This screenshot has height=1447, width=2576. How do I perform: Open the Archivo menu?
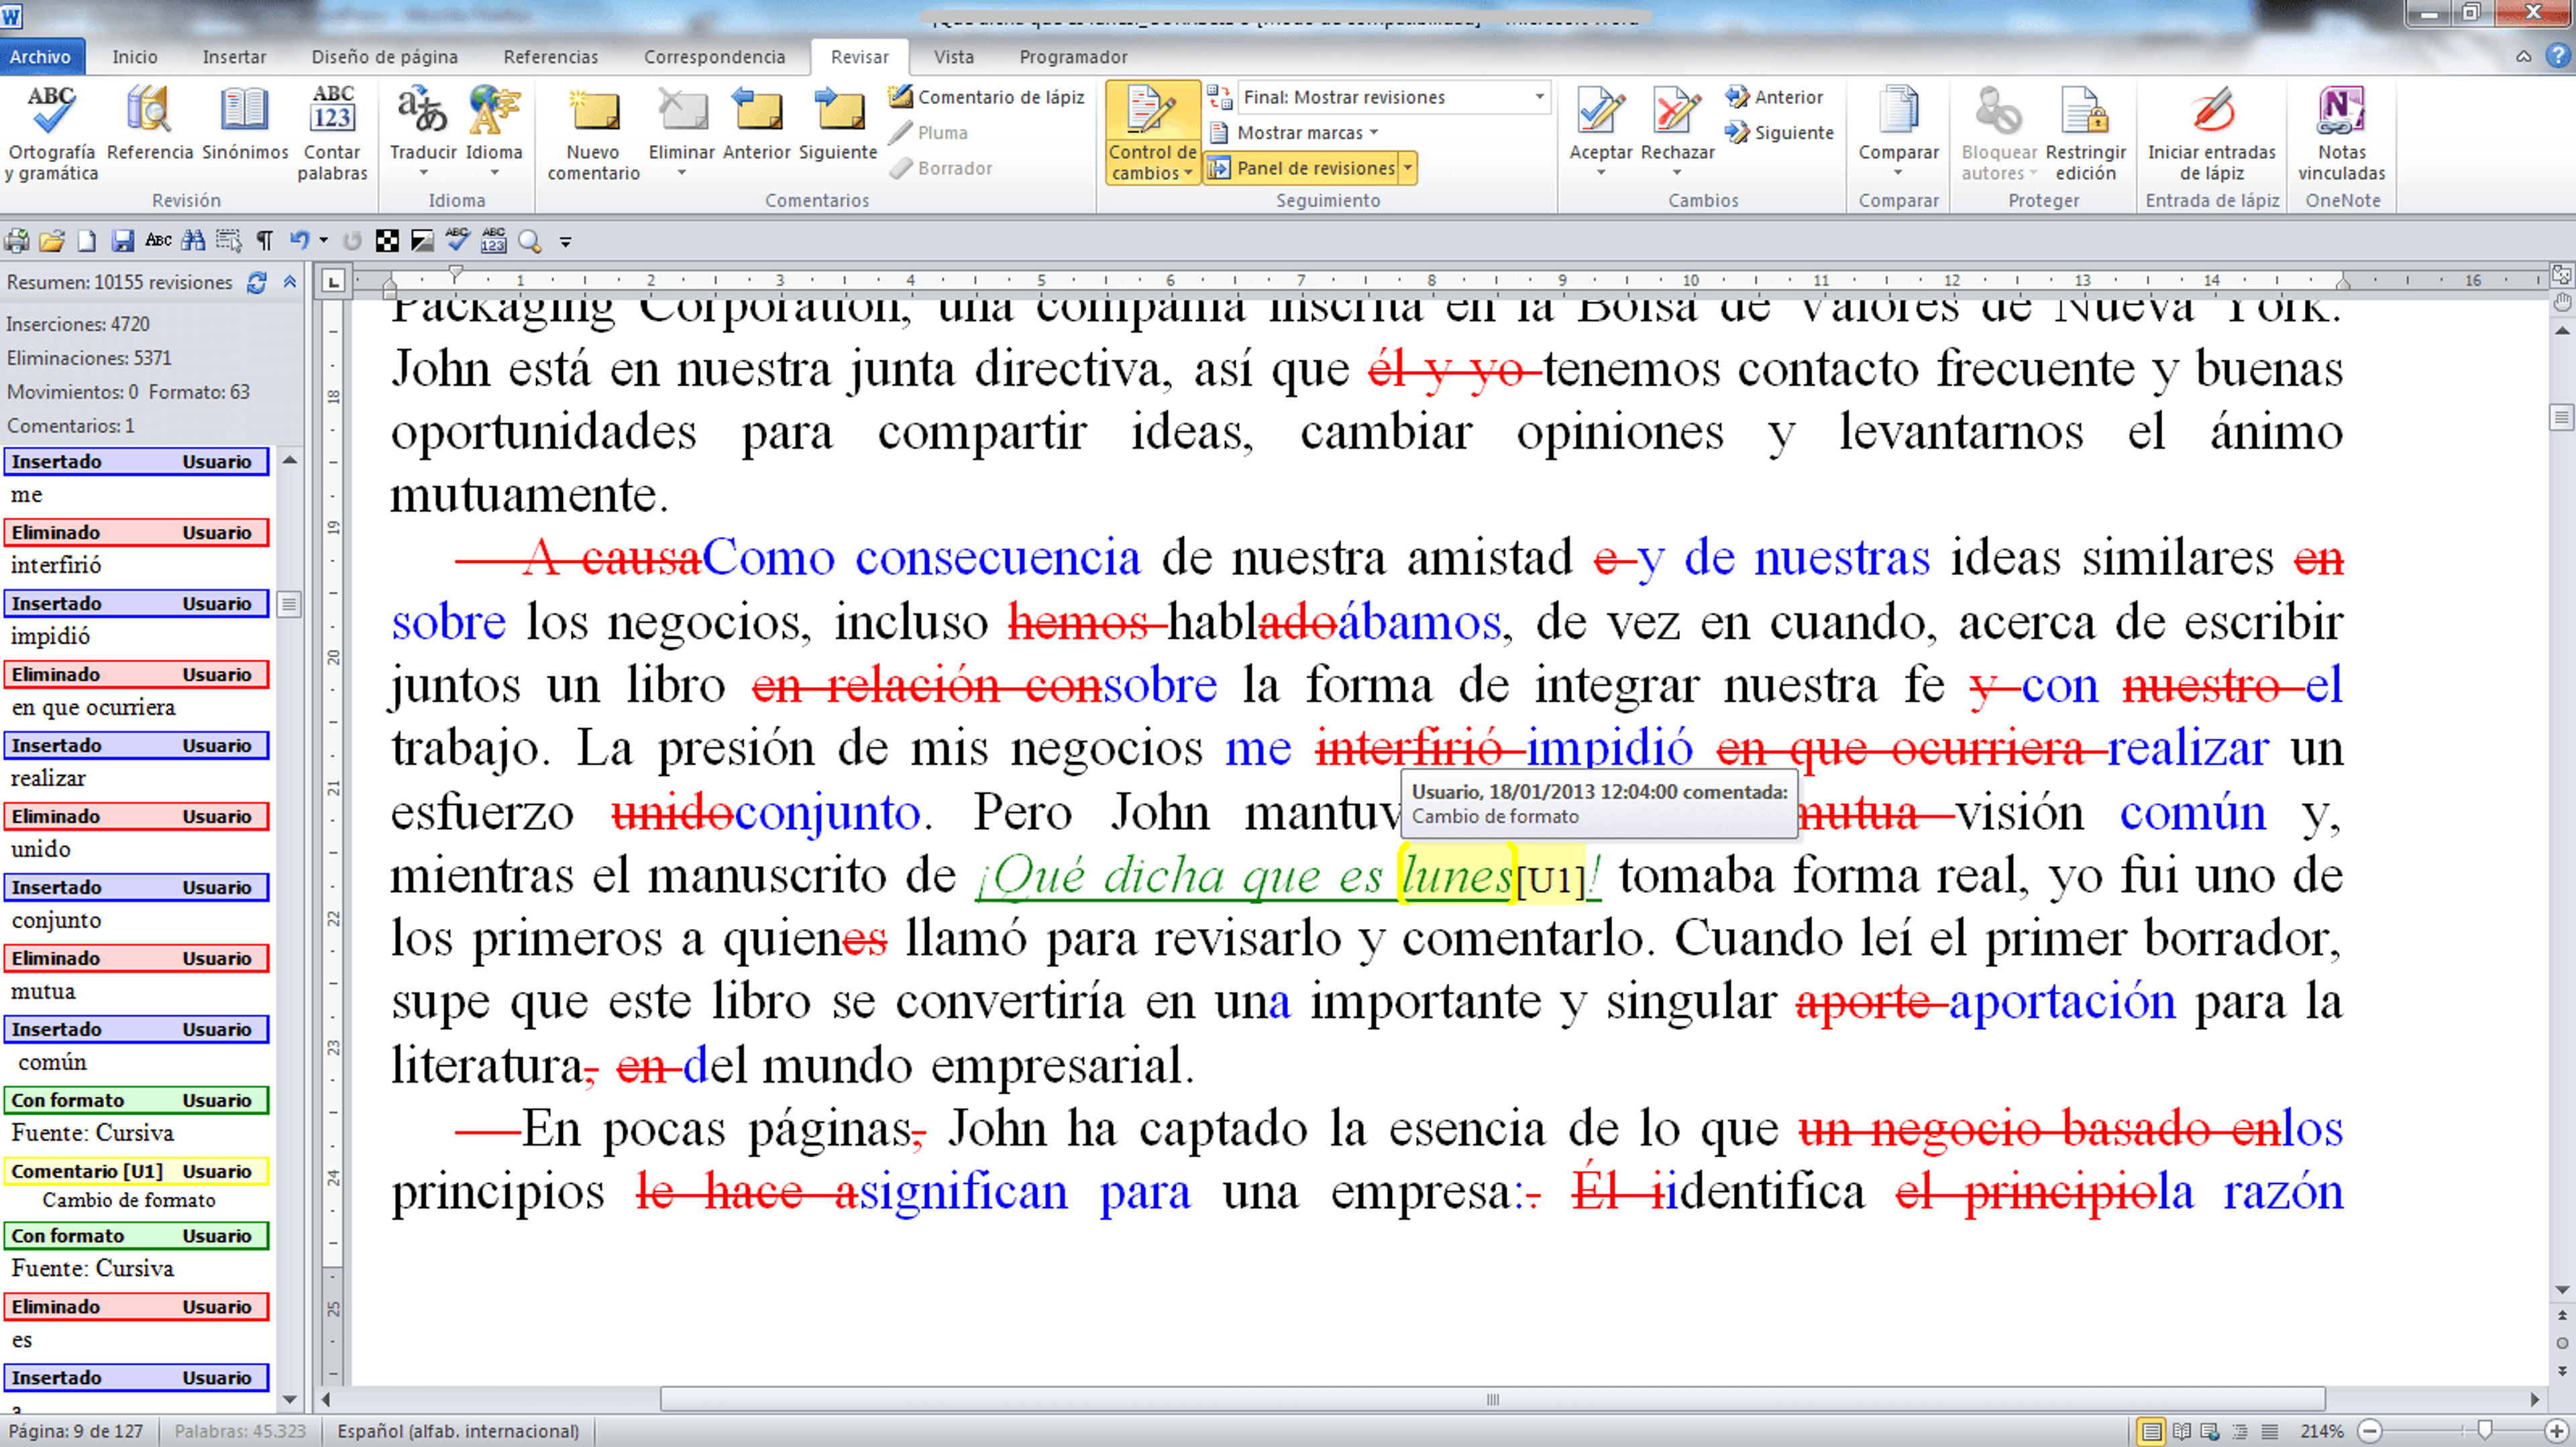click(x=41, y=57)
